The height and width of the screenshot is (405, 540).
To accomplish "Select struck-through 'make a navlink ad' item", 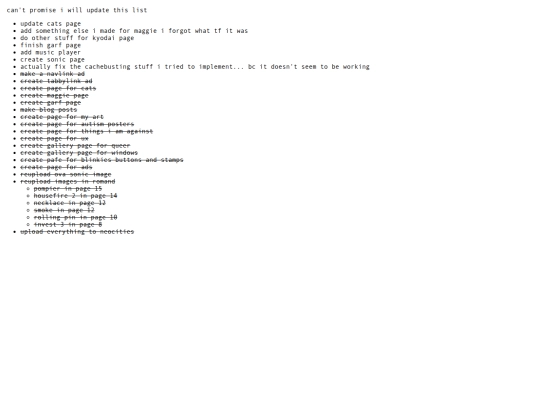I will (x=52, y=74).
